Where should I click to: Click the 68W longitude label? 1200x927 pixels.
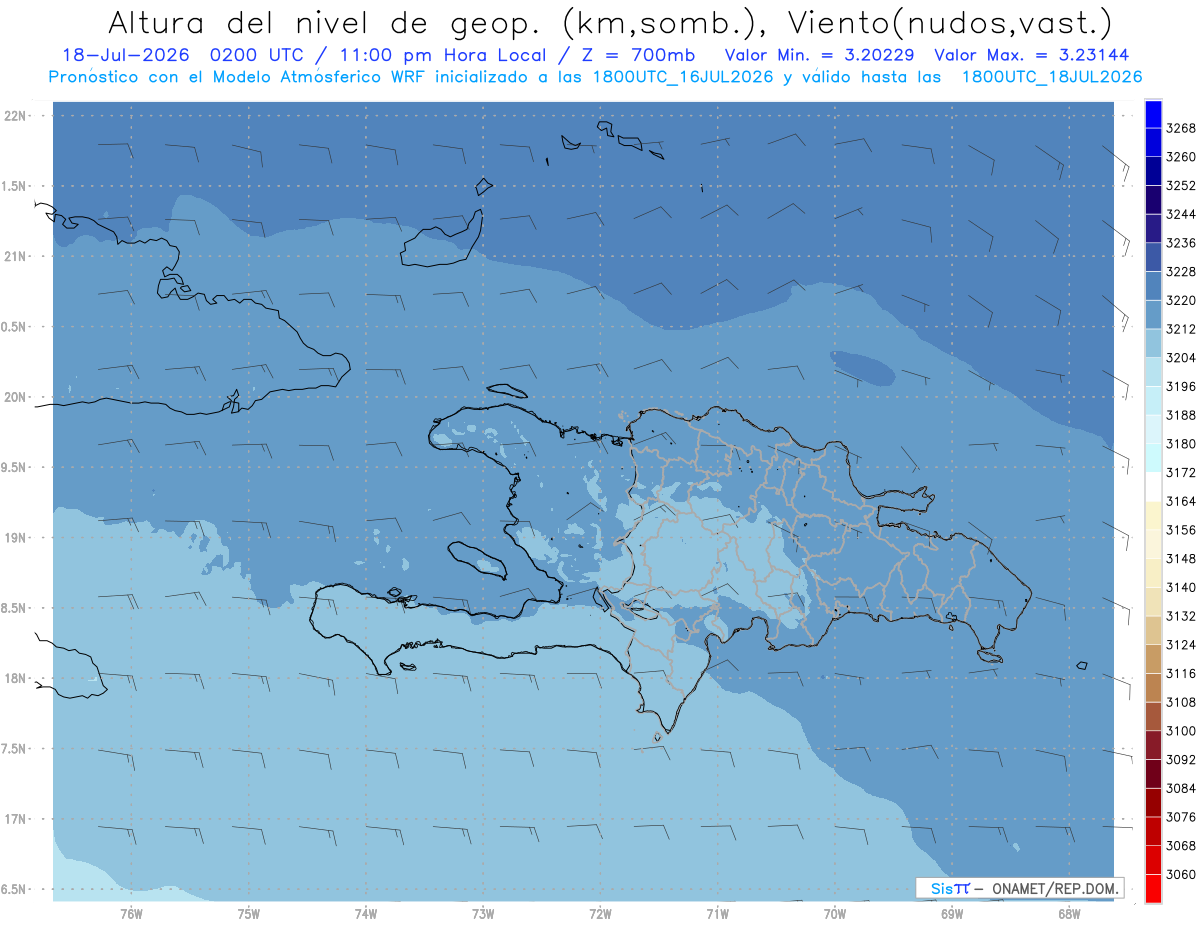[1069, 914]
